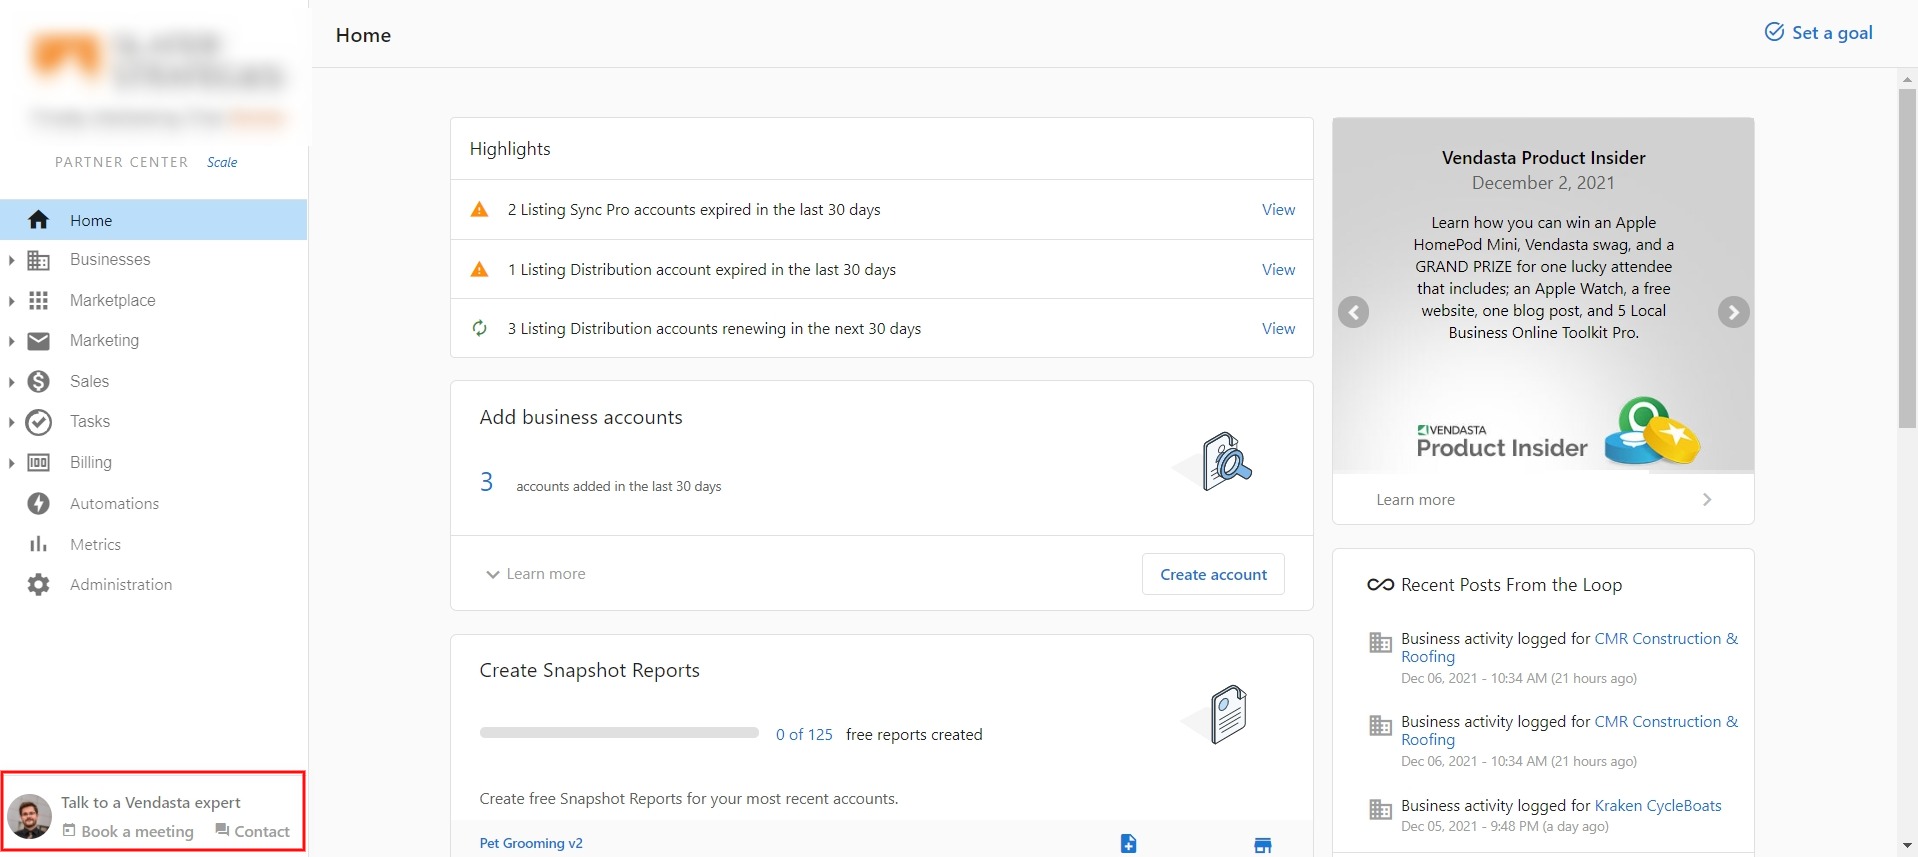Click the add business accounts illustration
Viewport: 1918px width, 857px height.
click(1214, 462)
